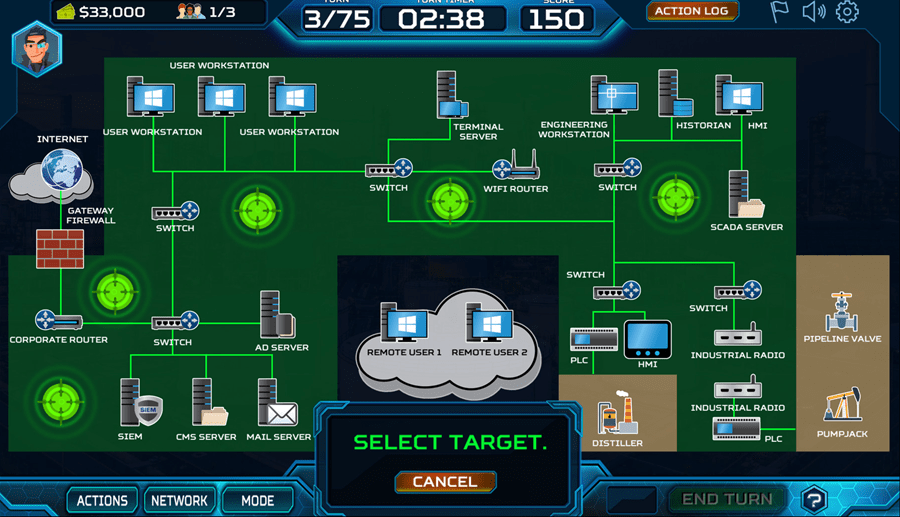Open the Network menu
The image size is (900, 517).
tap(179, 500)
